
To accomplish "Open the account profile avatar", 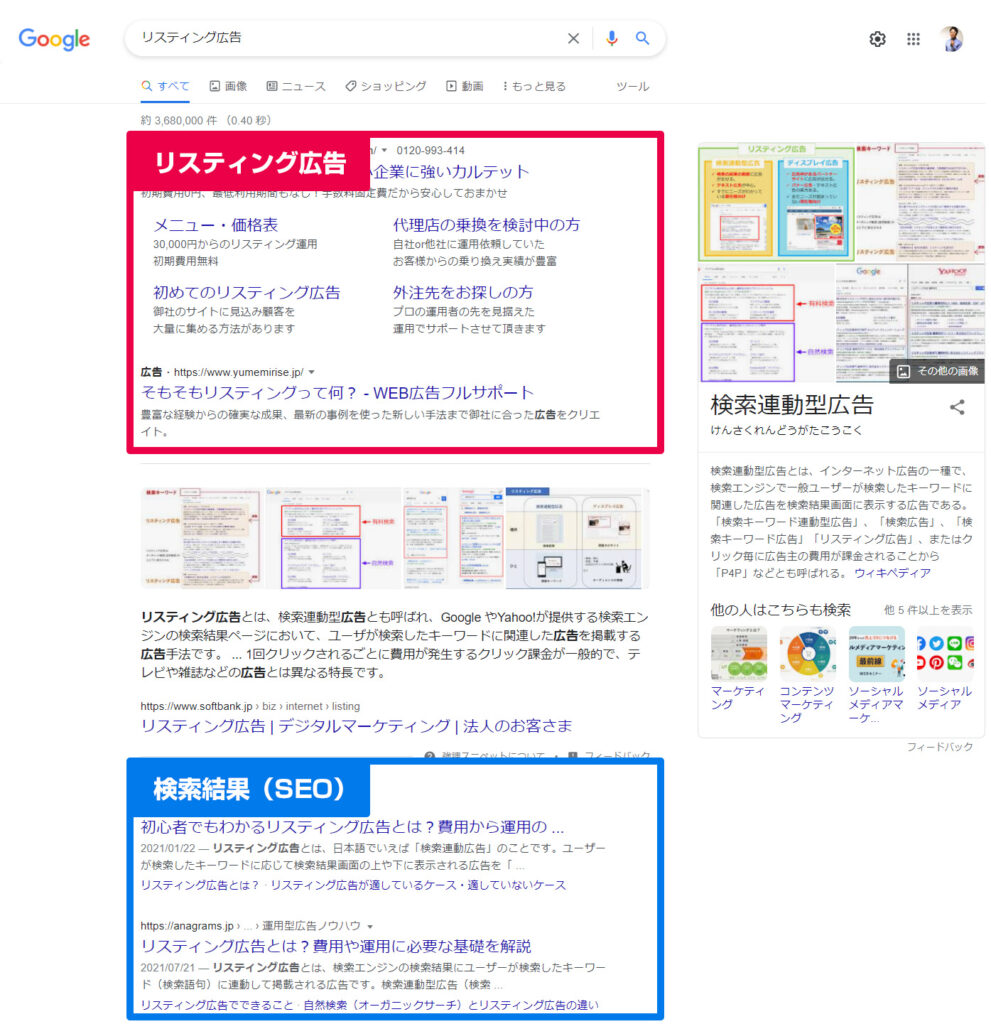I will (952, 39).
